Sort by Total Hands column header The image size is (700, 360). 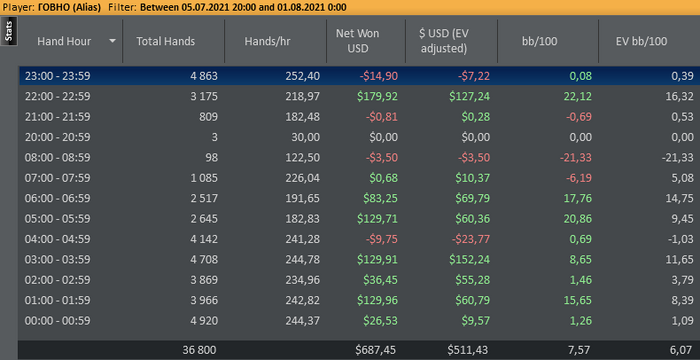coord(174,41)
